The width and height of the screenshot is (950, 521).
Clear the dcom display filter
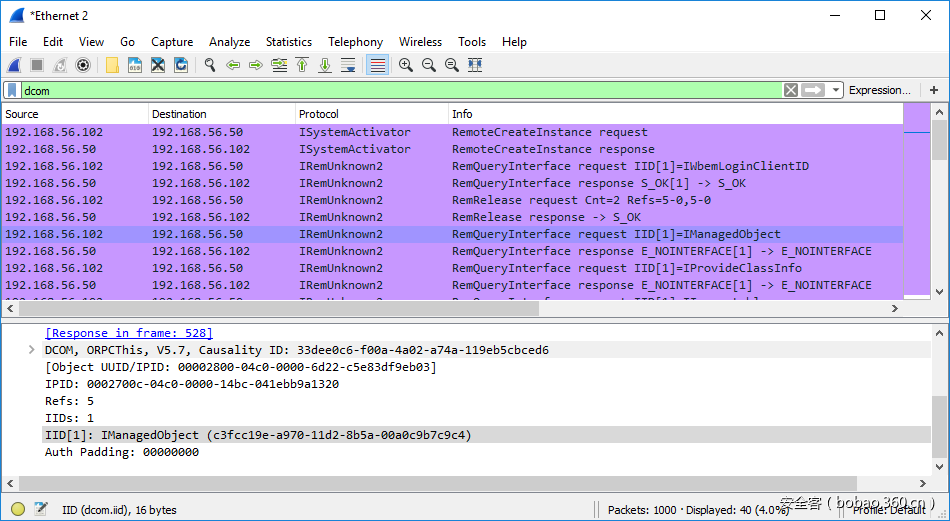tap(791, 90)
